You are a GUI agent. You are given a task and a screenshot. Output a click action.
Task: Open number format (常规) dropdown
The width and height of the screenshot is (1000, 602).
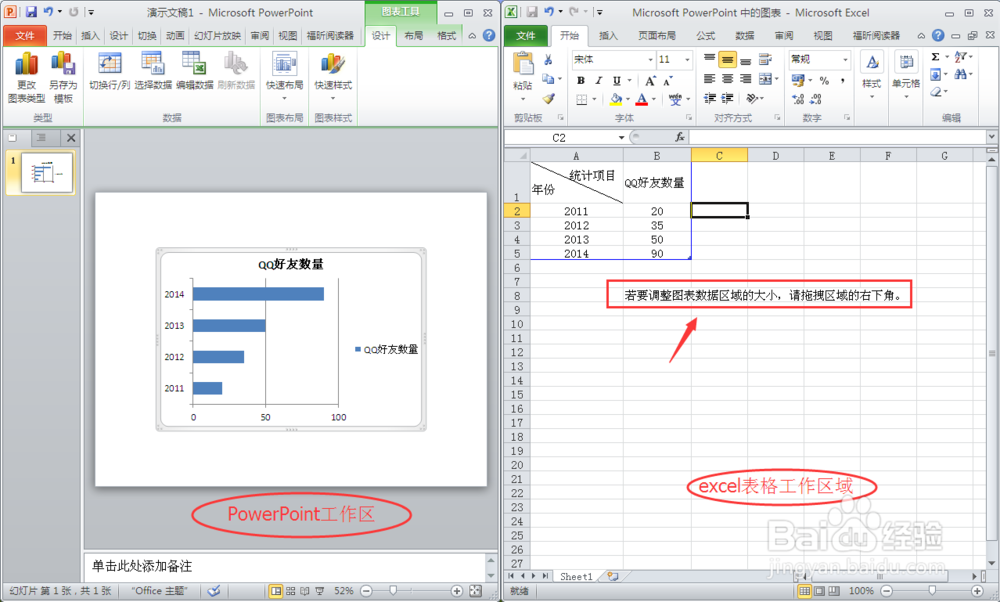[x=845, y=59]
